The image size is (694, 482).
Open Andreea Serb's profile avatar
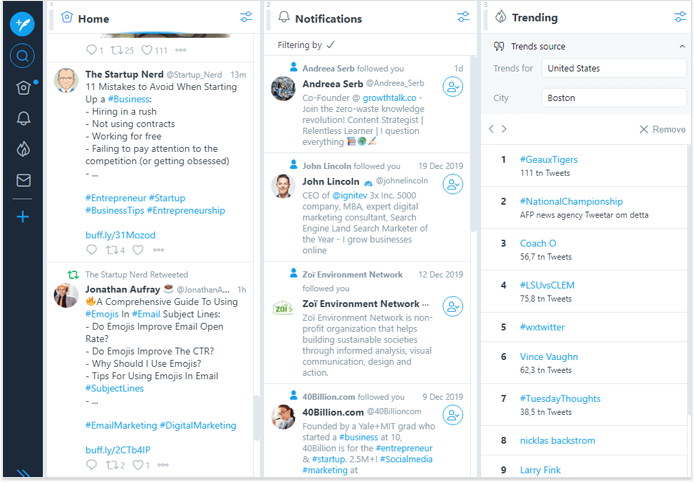pos(283,89)
